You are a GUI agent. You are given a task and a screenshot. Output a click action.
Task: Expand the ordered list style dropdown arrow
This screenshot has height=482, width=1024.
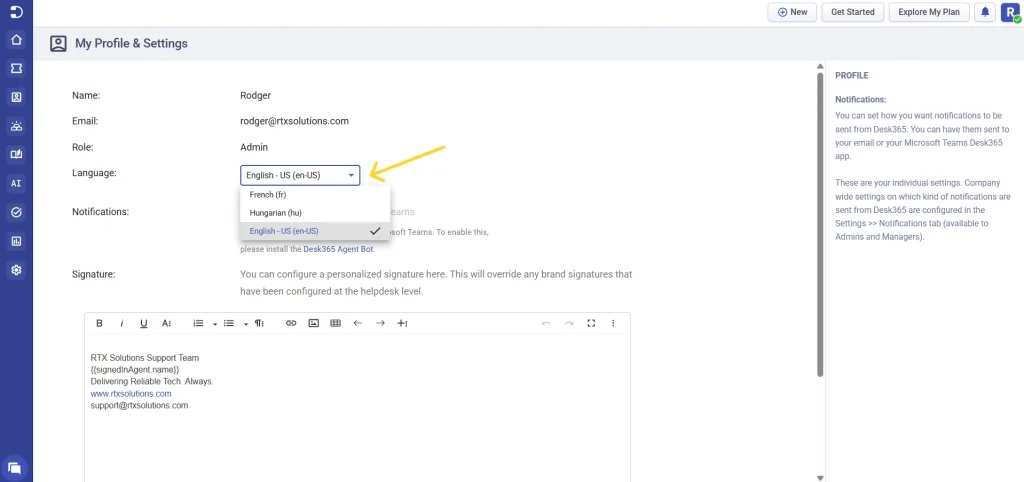click(x=214, y=324)
